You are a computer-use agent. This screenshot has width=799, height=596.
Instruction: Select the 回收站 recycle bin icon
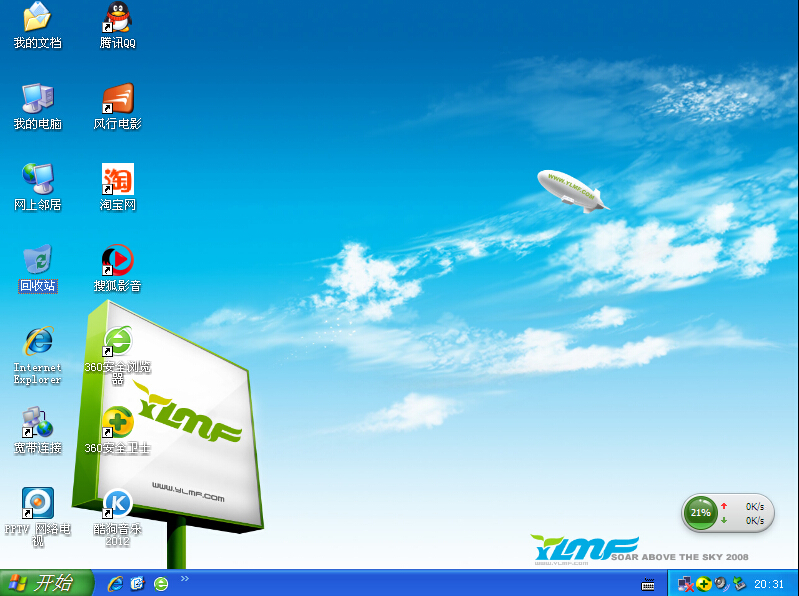pyautogui.click(x=38, y=268)
